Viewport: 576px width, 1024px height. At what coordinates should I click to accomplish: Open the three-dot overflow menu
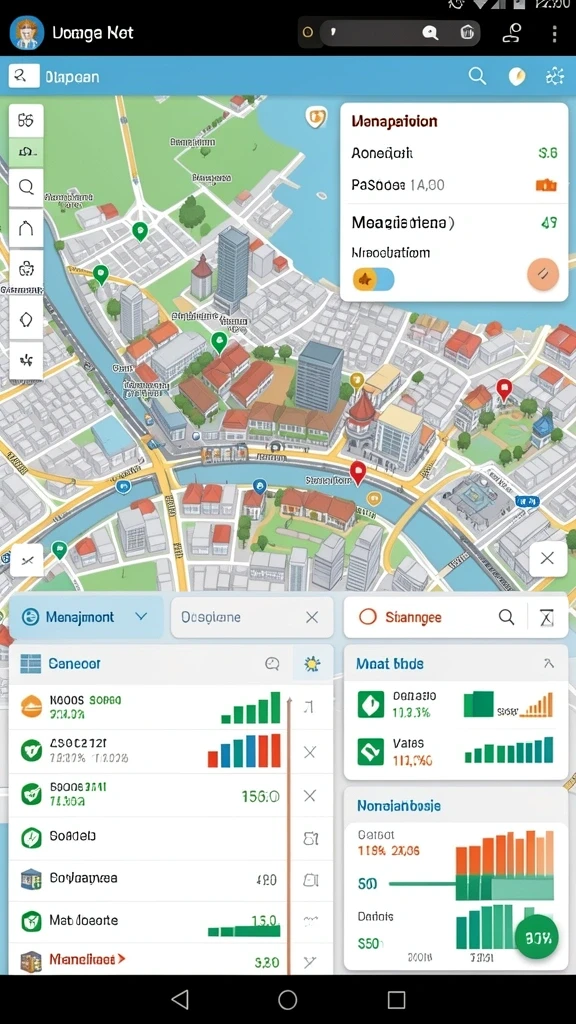(554, 33)
